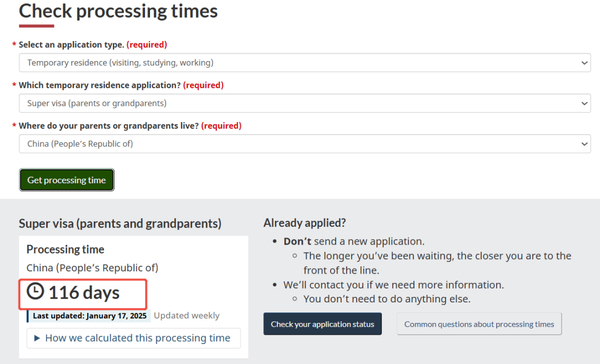Click the clock icon beside 116 days

point(35,291)
